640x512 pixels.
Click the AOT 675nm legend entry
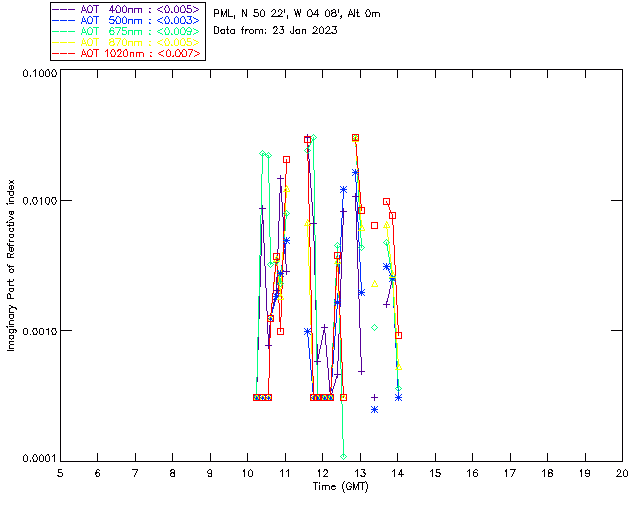point(127,31)
